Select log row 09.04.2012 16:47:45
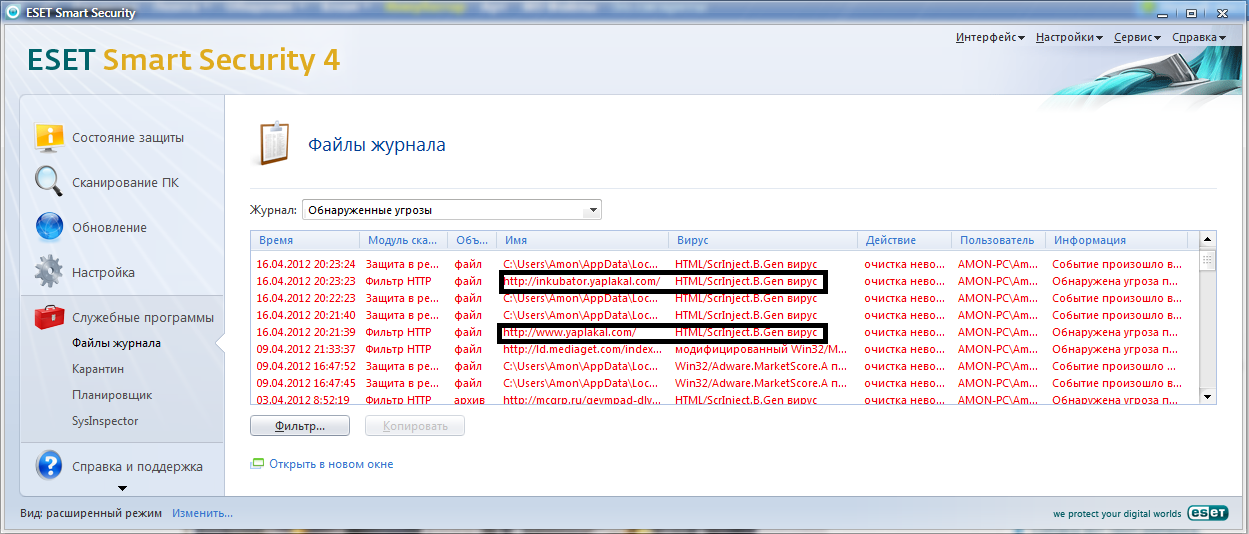The width and height of the screenshot is (1249, 534). (x=724, y=383)
